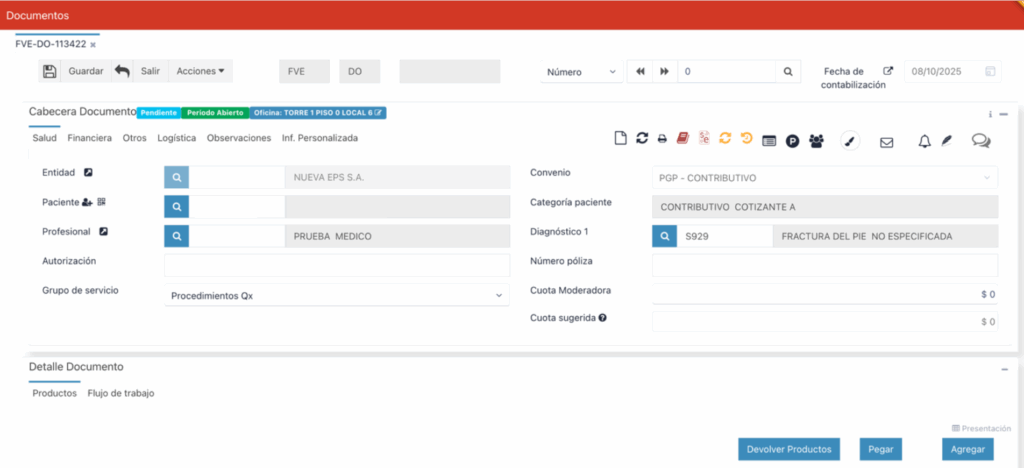This screenshot has height=468, width=1024.
Task: Click the circled P icon
Action: (792, 141)
